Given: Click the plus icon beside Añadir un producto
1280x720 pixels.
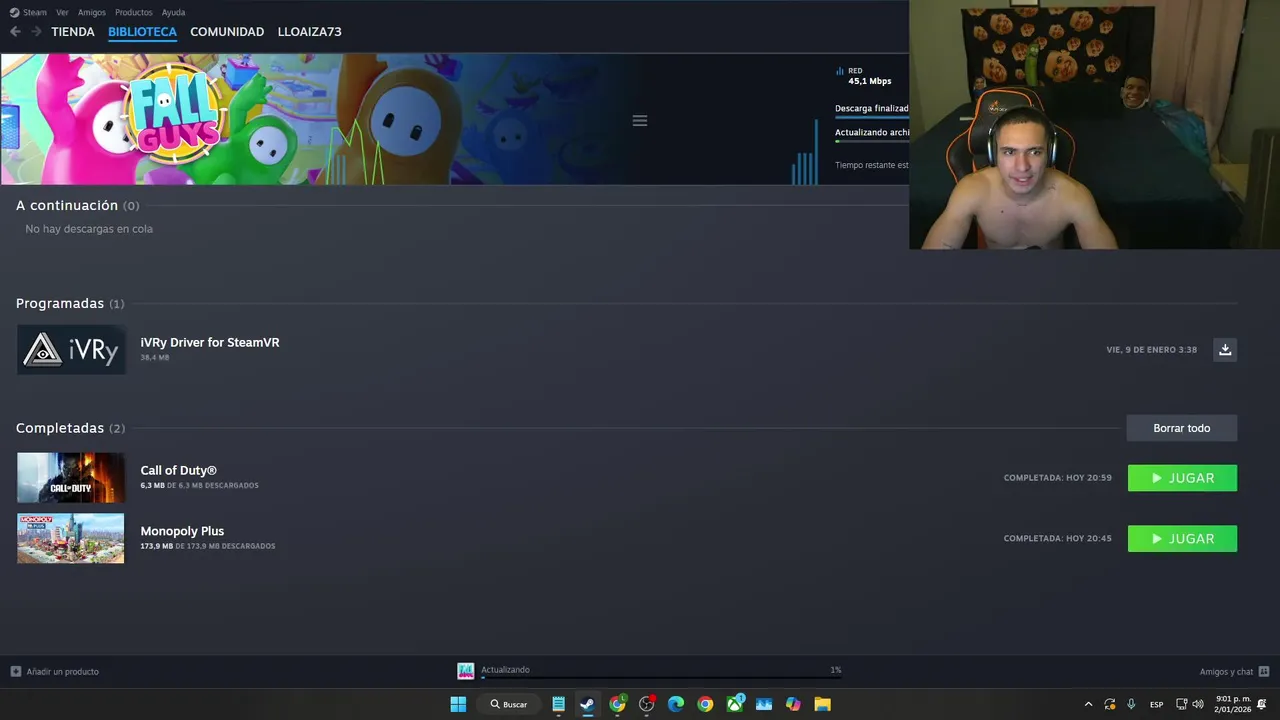Looking at the screenshot, I should [15, 671].
